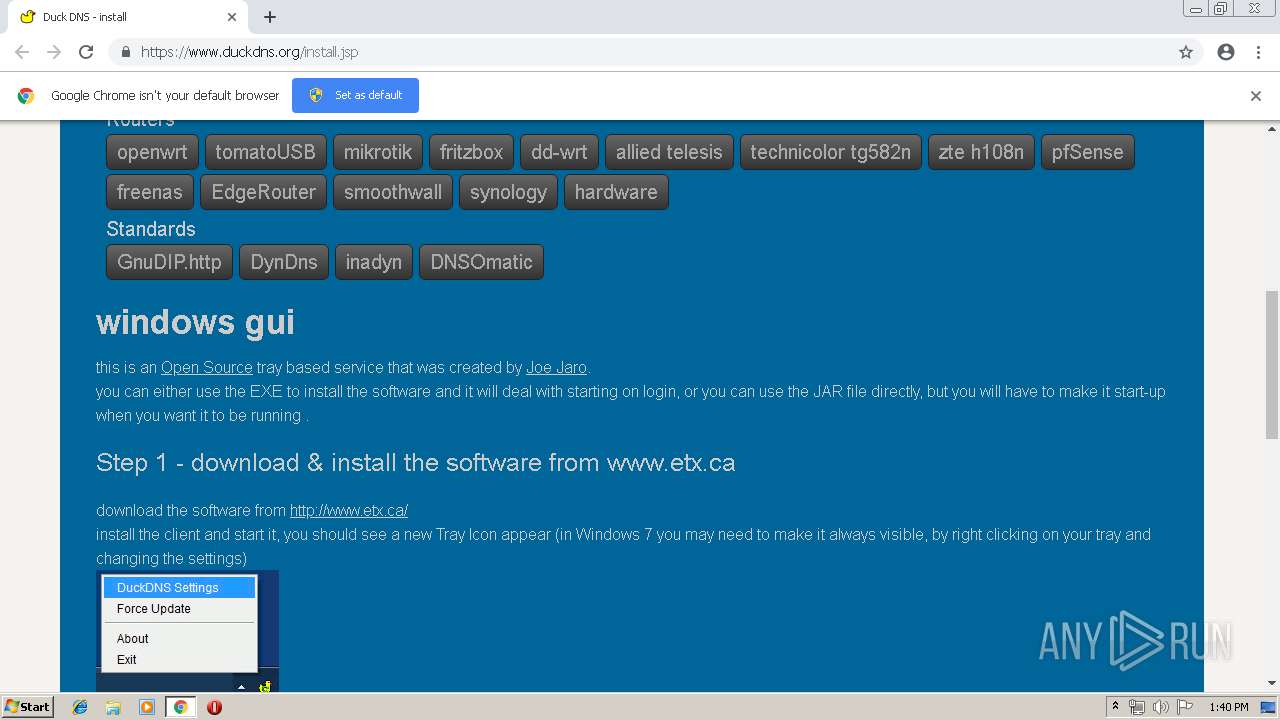Open the synology instructions
Image resolution: width=1280 pixels, height=720 pixels.
pyautogui.click(x=508, y=192)
